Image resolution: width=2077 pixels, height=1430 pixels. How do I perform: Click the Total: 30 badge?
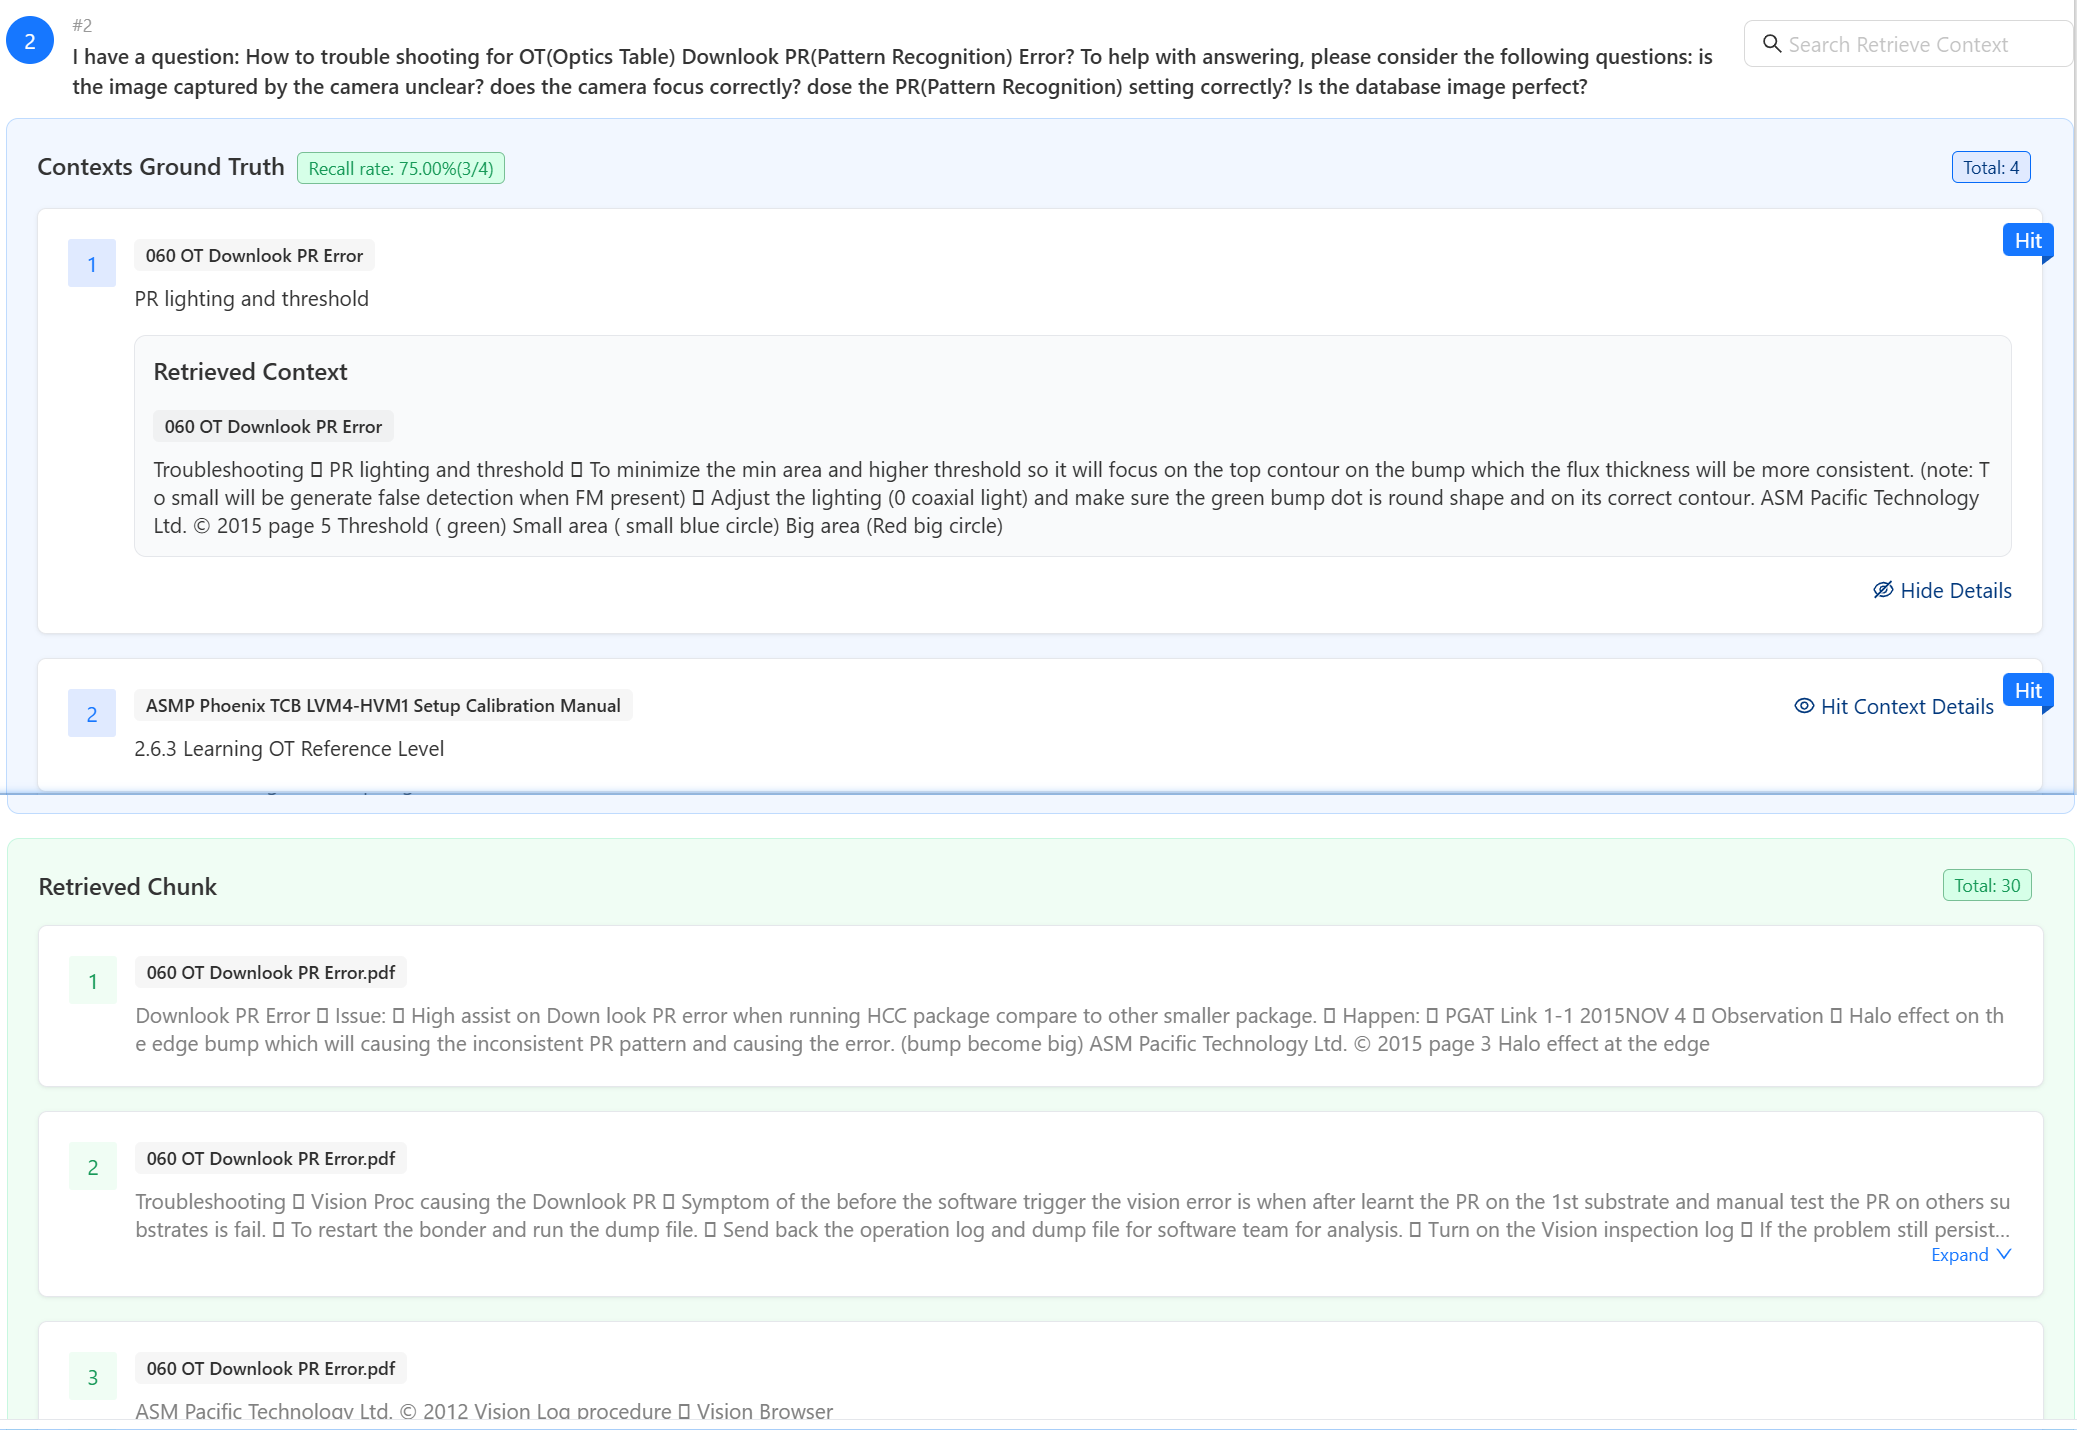(x=1987, y=885)
